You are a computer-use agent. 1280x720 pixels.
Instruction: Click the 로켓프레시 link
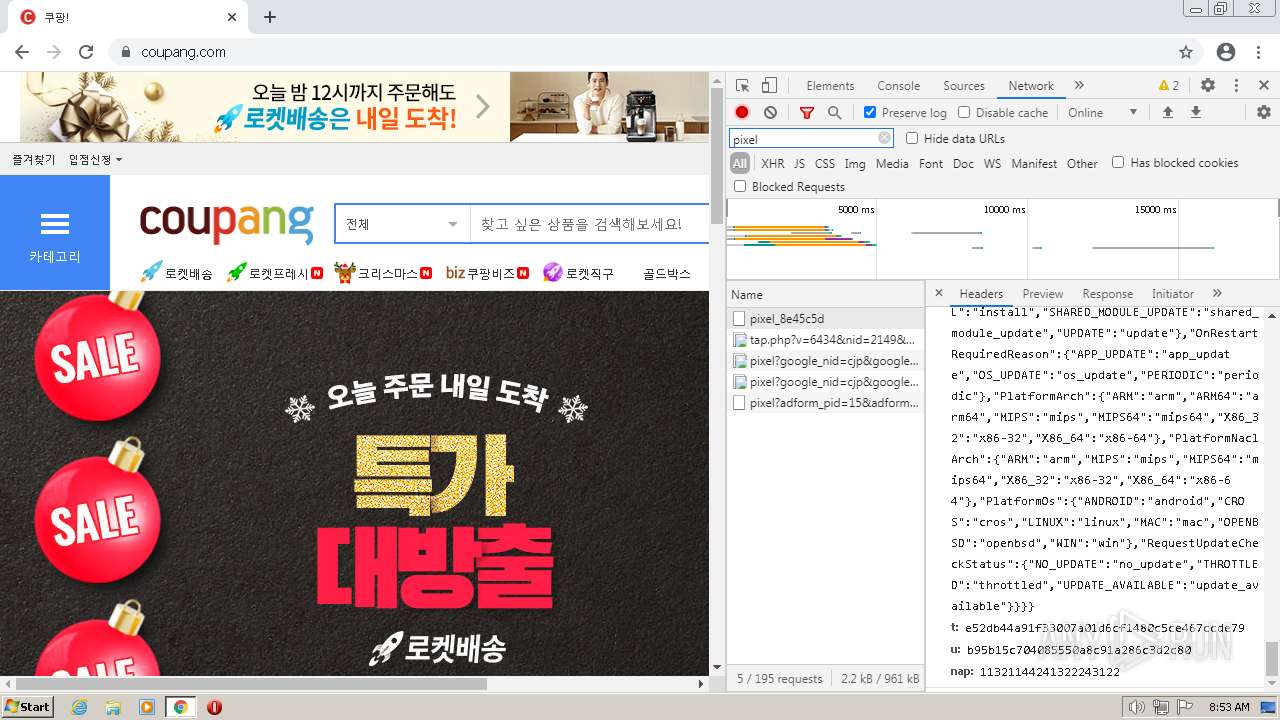pos(274,272)
